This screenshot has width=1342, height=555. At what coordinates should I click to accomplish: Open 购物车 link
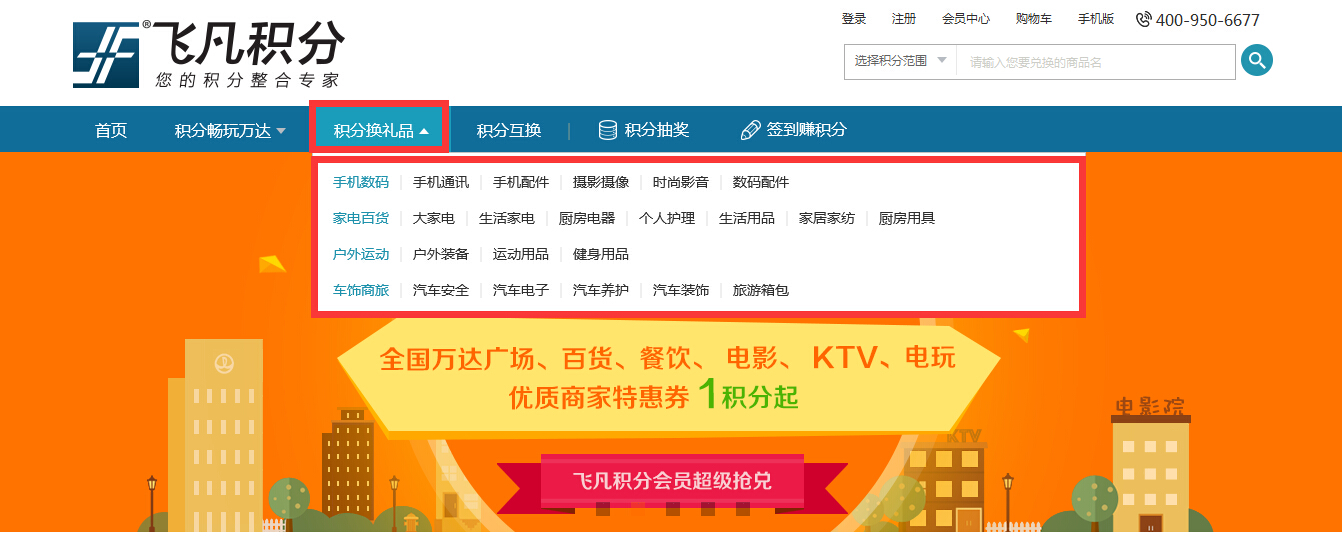tap(1034, 19)
